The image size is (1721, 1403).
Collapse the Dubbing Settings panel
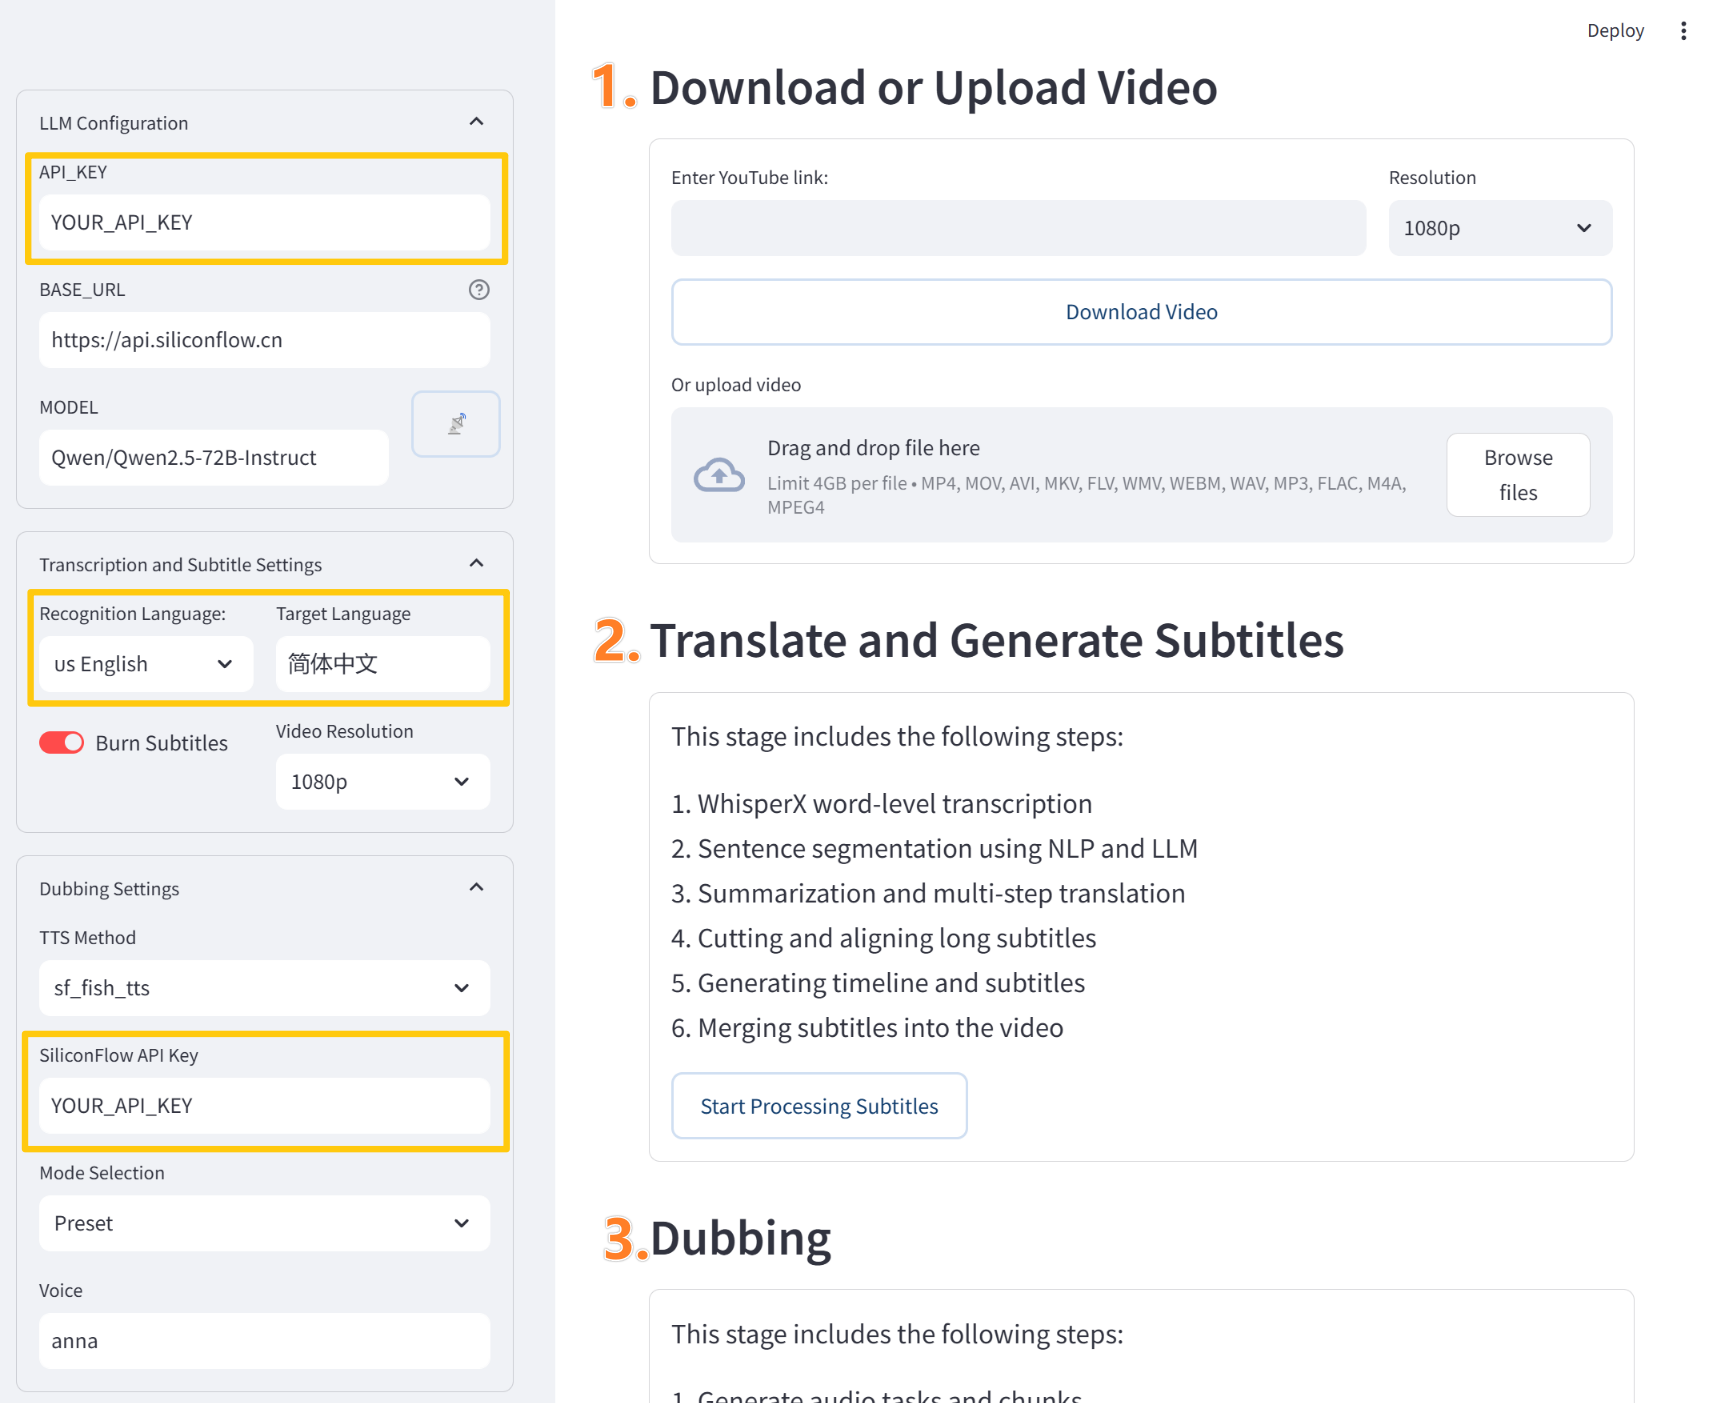tap(477, 886)
